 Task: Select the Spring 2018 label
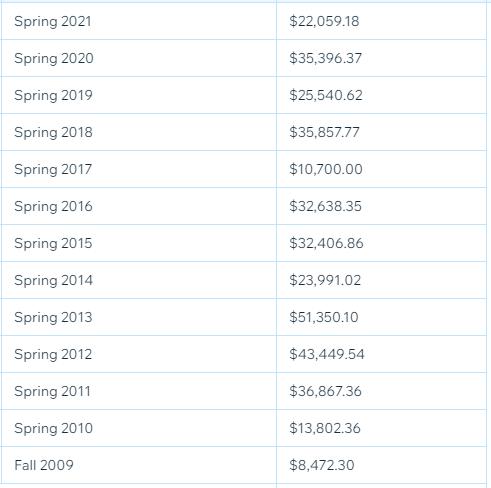[53, 133]
